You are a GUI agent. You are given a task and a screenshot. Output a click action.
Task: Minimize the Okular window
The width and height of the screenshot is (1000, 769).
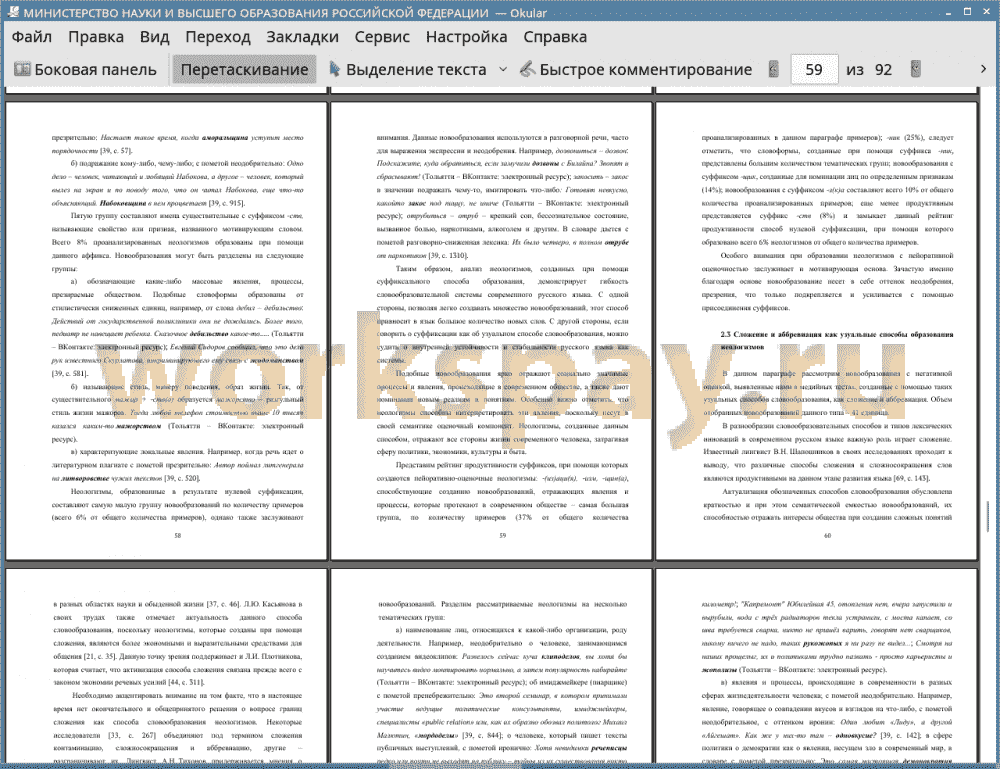click(x=949, y=12)
